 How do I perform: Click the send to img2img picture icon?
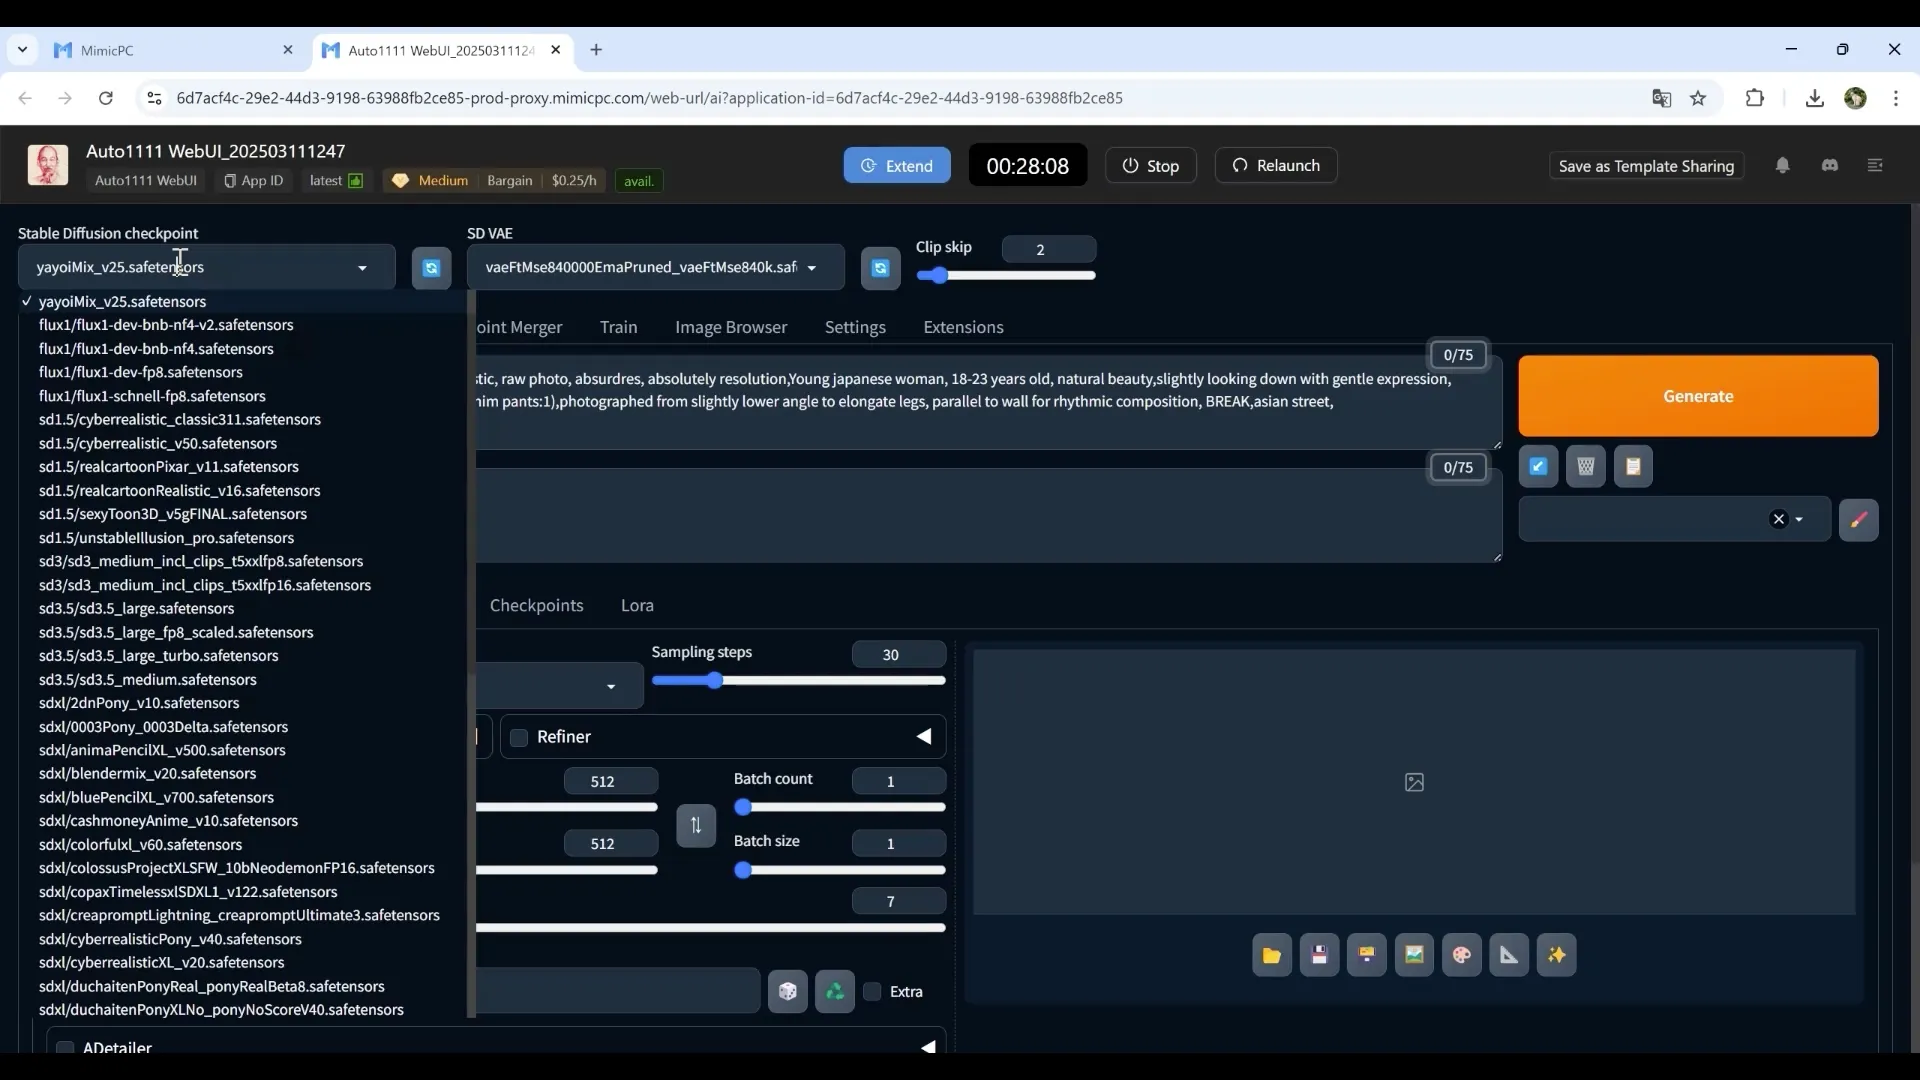tap(1414, 955)
